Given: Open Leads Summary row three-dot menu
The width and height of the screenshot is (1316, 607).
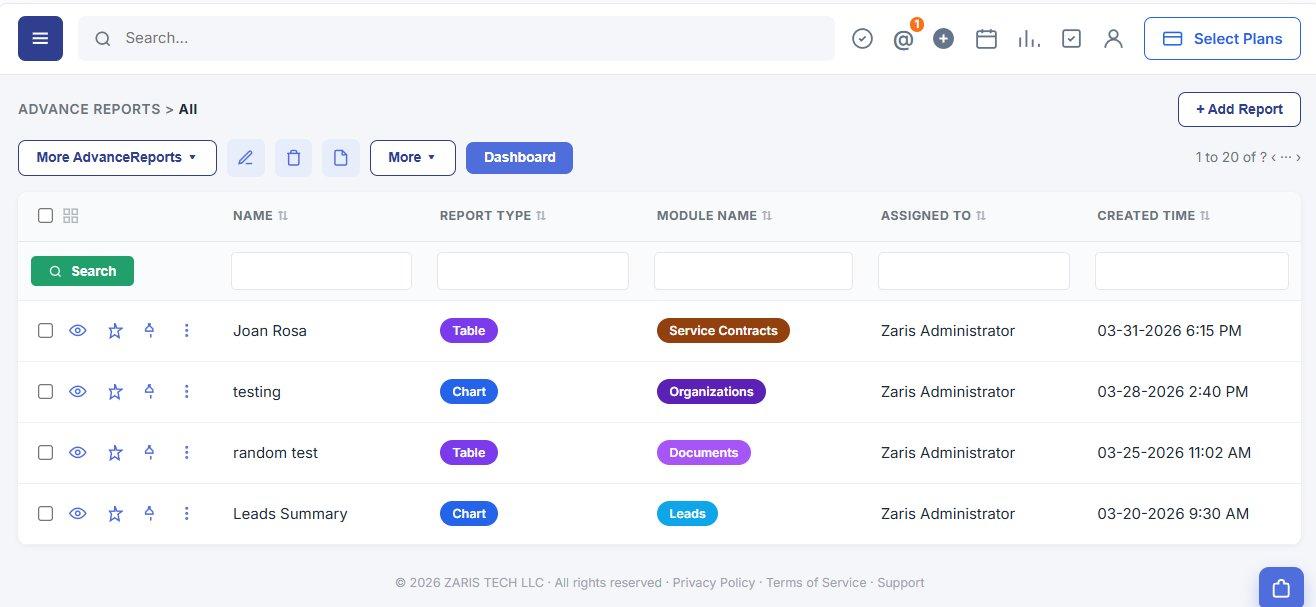Looking at the screenshot, I should pos(186,514).
